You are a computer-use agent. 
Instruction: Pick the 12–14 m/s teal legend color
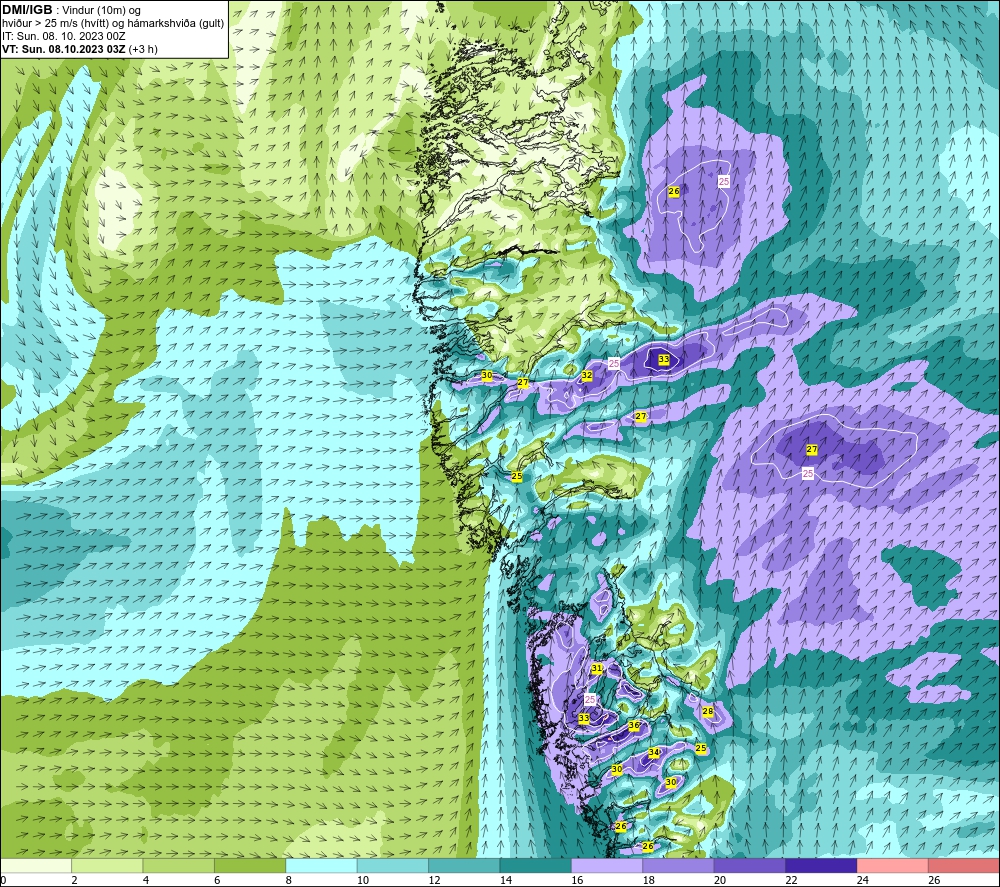click(464, 865)
